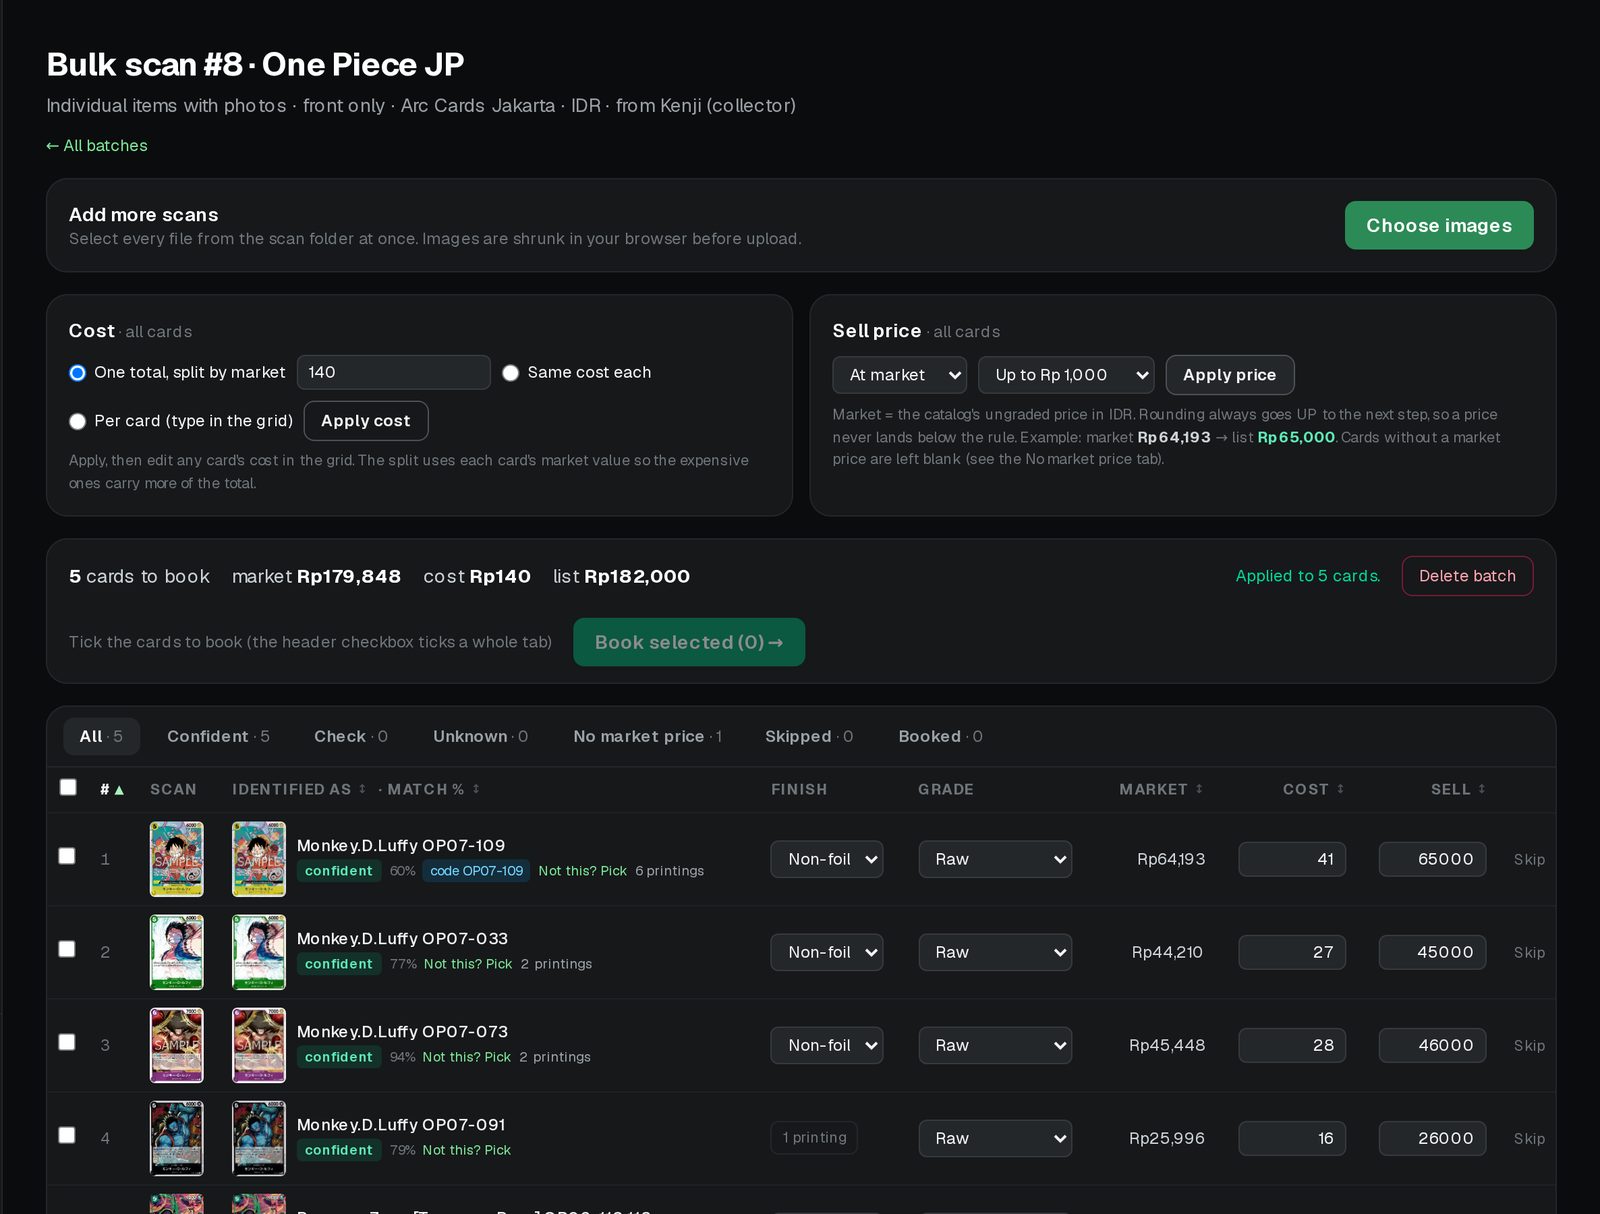Viewport: 1600px width, 1214px height.
Task: Tick the checkbox for Monkey.D.Luffy OP07-091
Action: coord(67,1135)
